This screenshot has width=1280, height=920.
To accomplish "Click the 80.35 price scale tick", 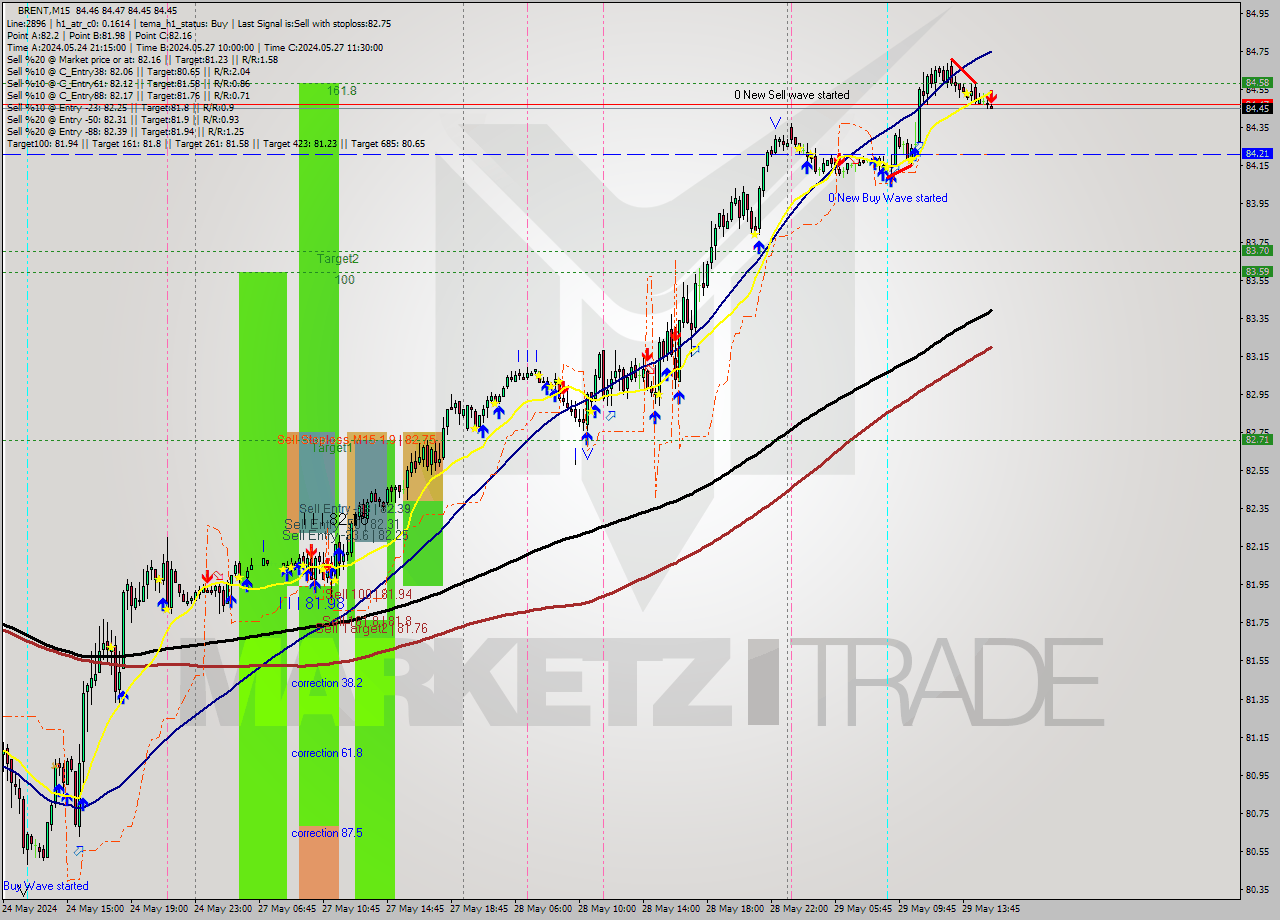I will coord(1257,889).
